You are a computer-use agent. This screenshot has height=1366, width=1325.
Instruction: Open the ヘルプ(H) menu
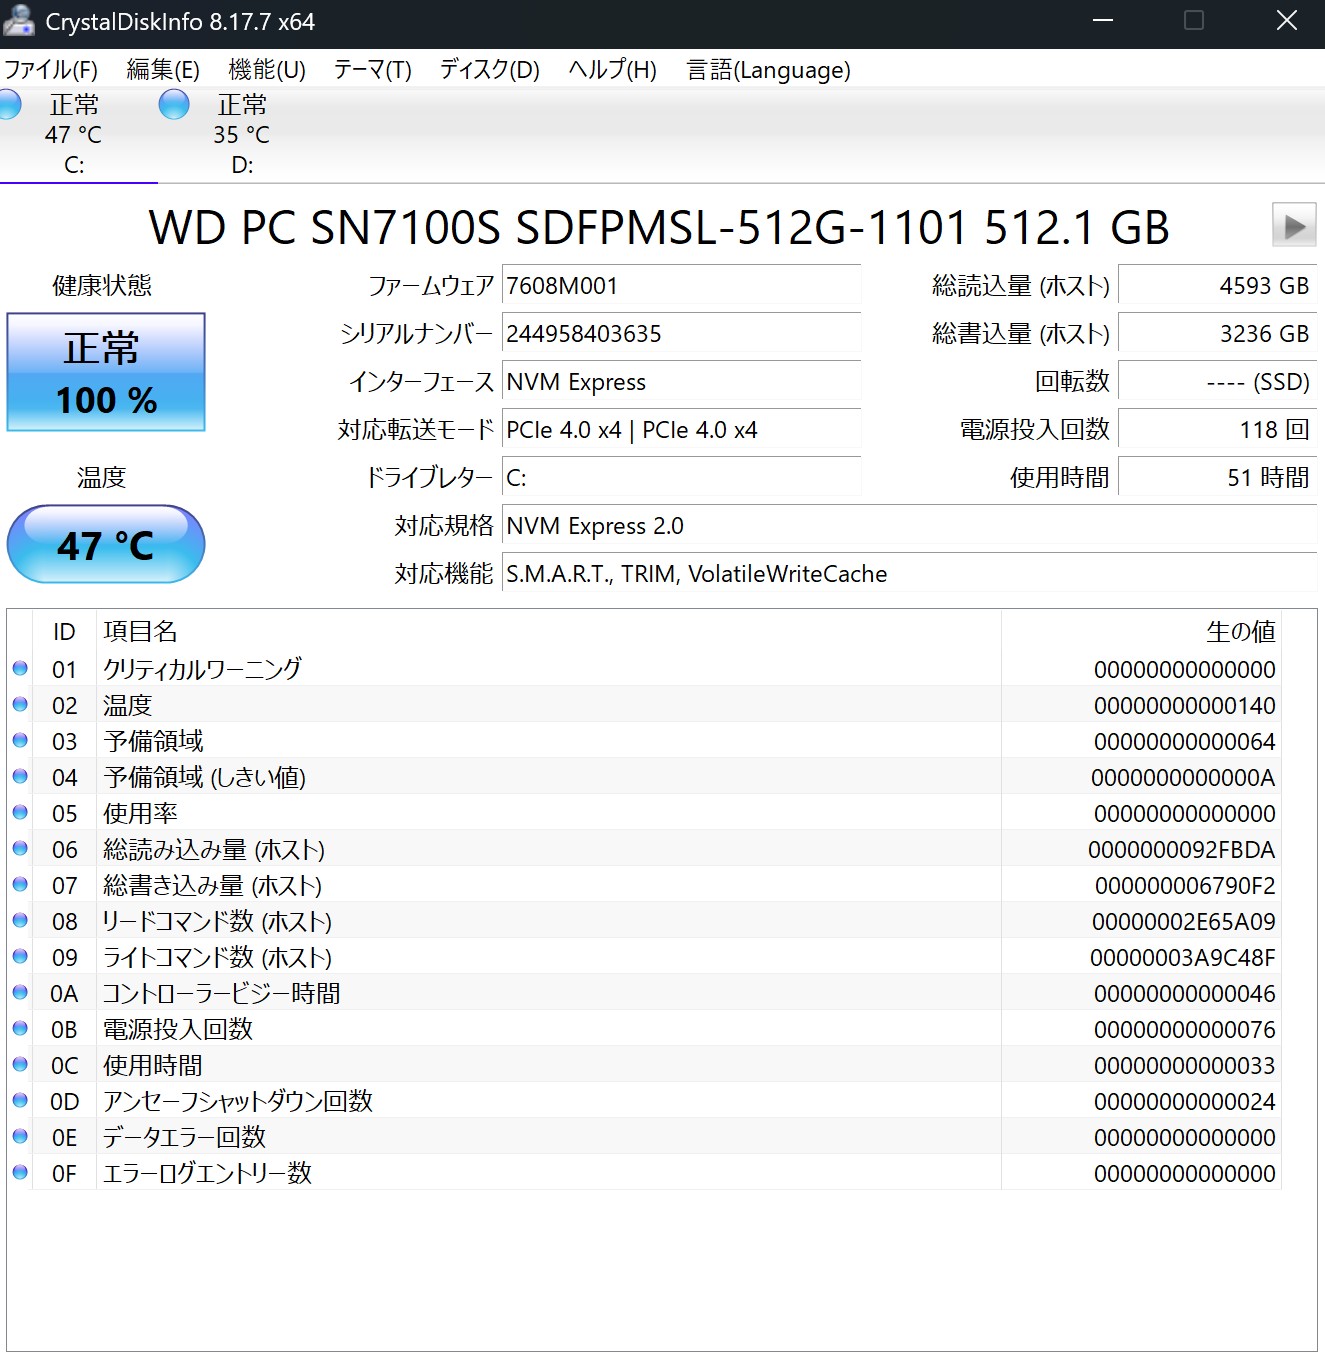(613, 70)
